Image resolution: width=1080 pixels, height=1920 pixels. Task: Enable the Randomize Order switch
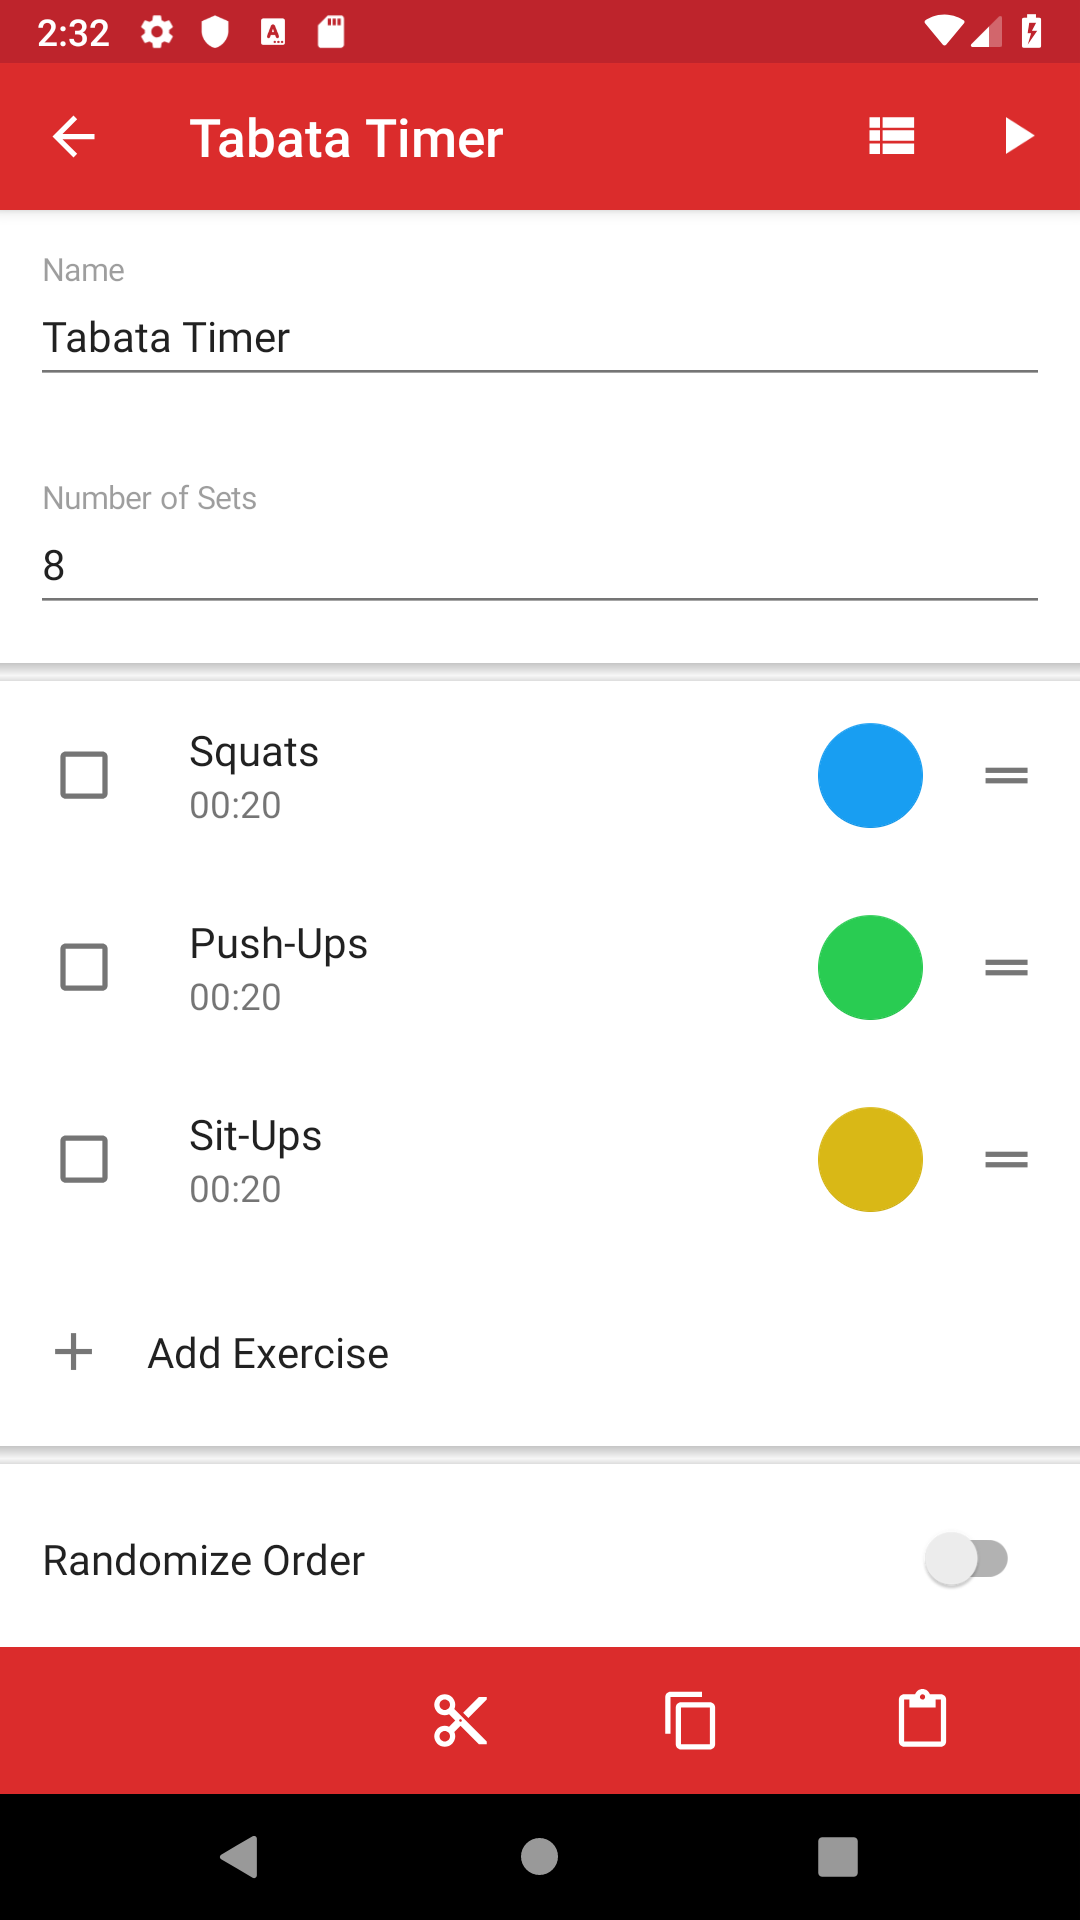(966, 1559)
